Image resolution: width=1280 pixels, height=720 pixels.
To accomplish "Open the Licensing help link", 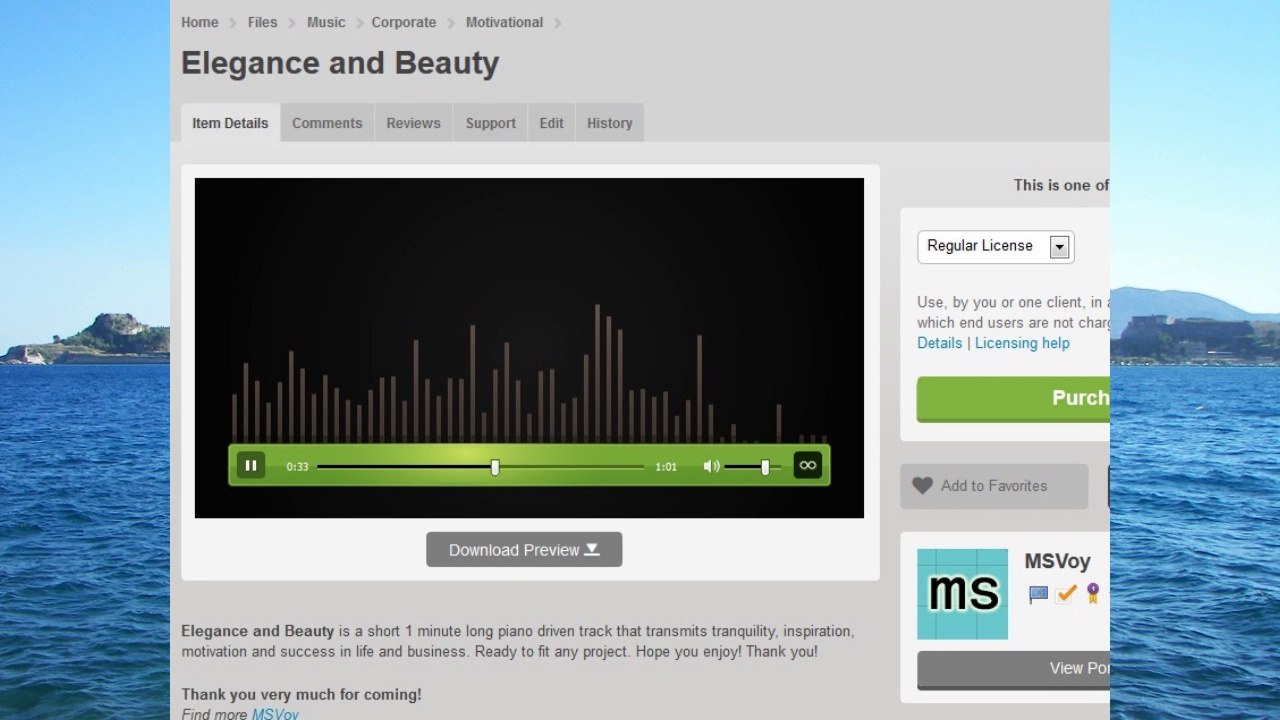I will point(1022,343).
